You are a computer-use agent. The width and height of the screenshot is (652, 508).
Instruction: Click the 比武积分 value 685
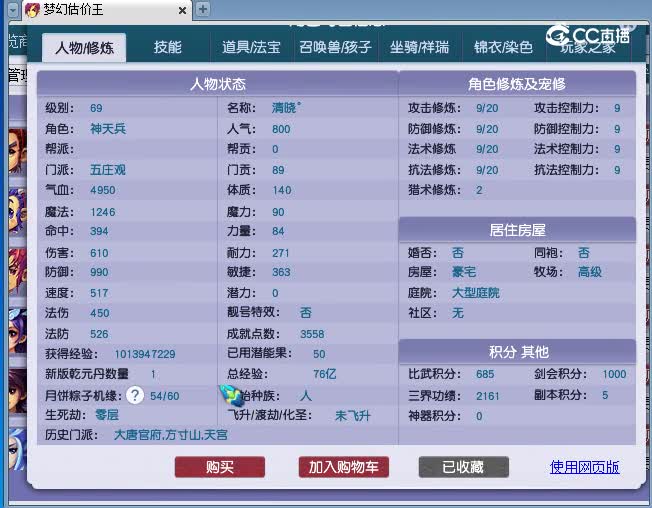[x=485, y=374]
